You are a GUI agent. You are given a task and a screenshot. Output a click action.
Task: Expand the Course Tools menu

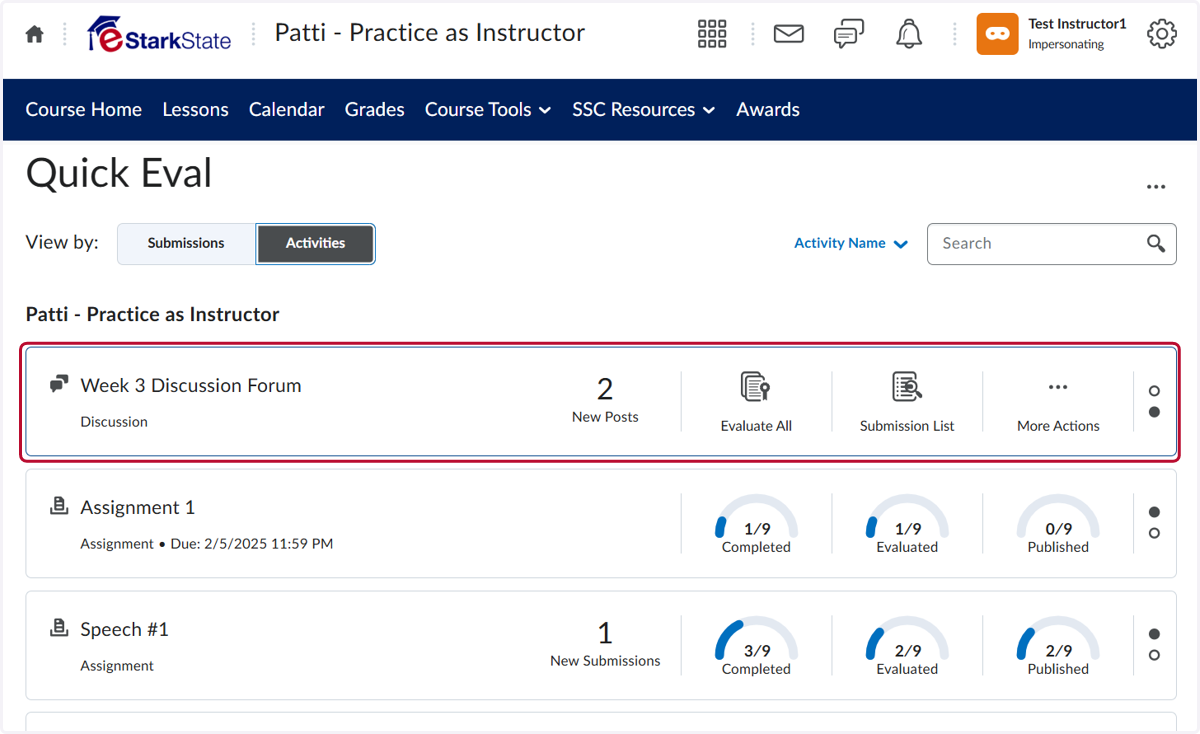[x=488, y=110]
